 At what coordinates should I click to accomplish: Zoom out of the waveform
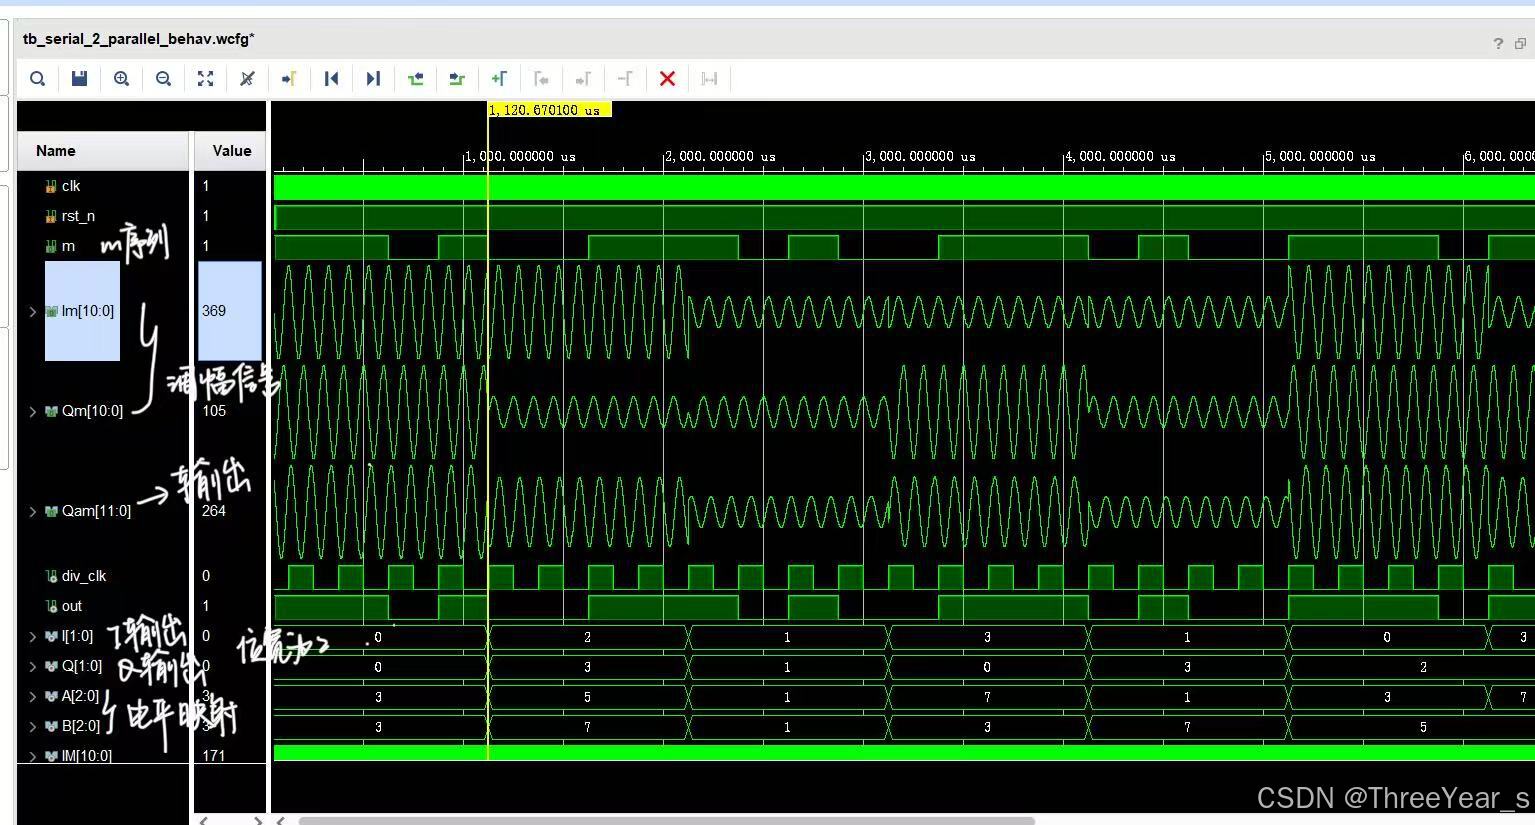(163, 79)
